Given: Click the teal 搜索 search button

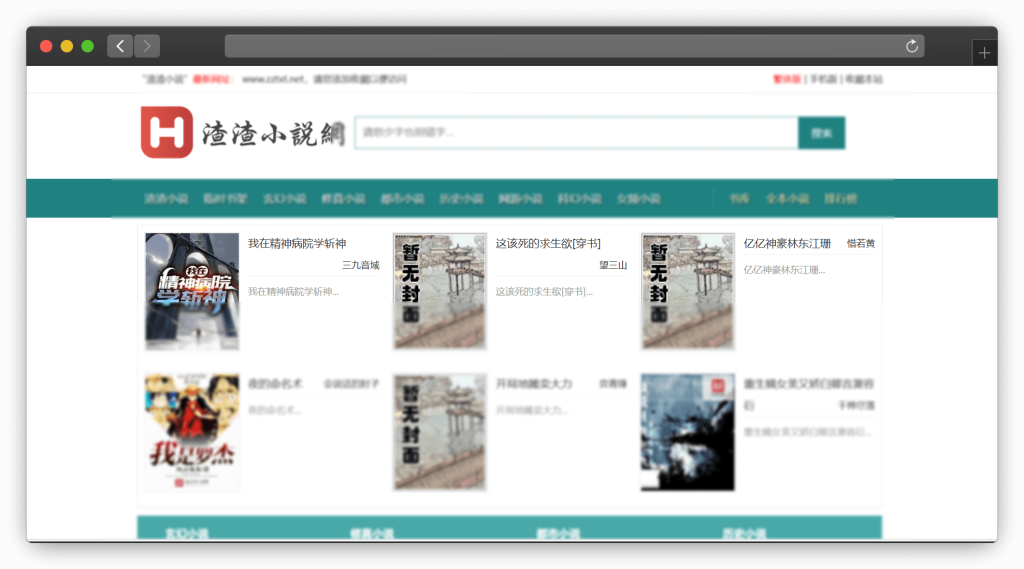Looking at the screenshot, I should pos(822,133).
